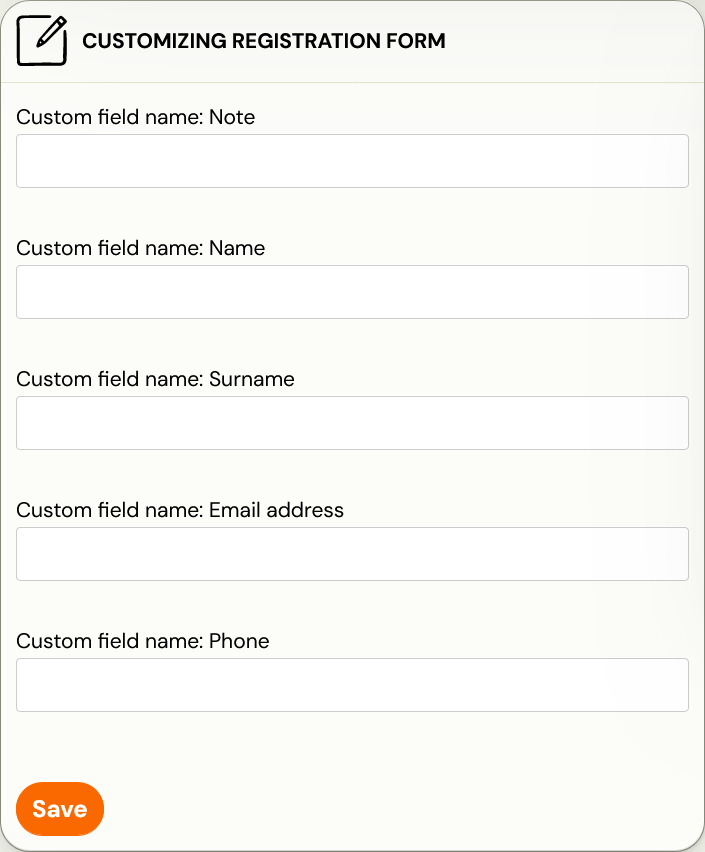Screen dimensions: 705x852
Task: Click the word 'Note' in first label
Action: (x=232, y=117)
